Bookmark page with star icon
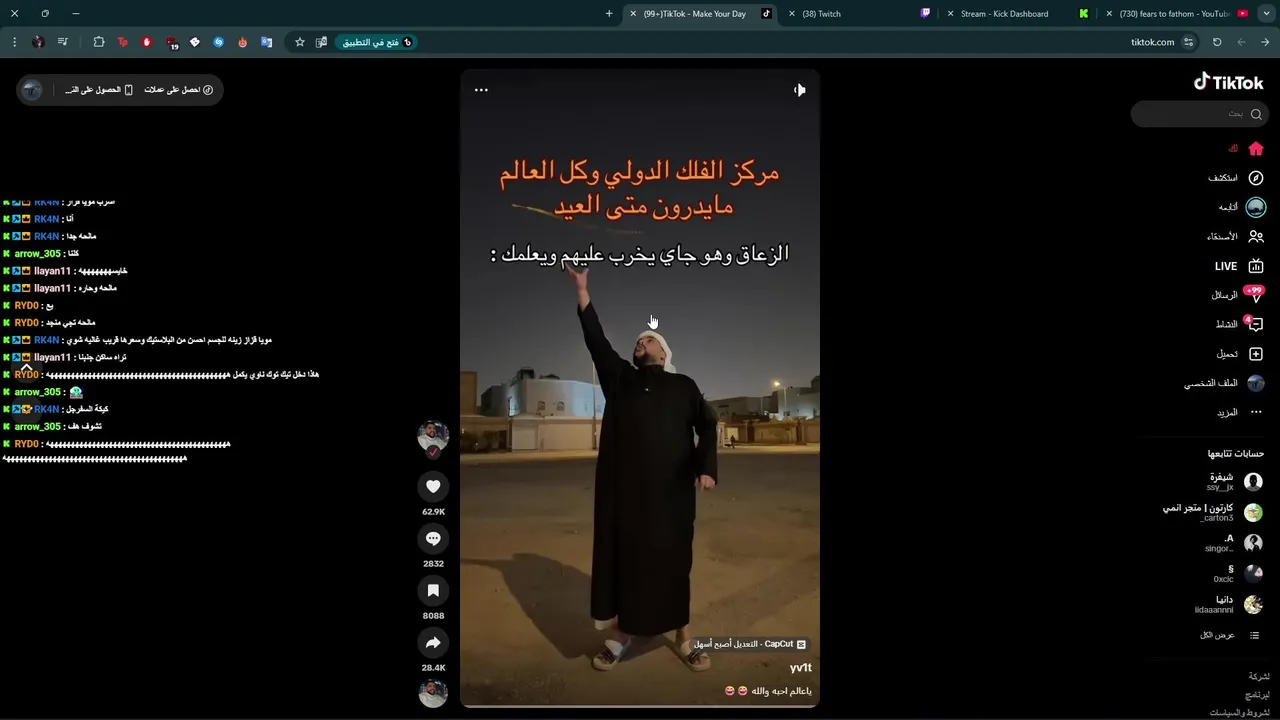1280x720 pixels. pyautogui.click(x=299, y=42)
